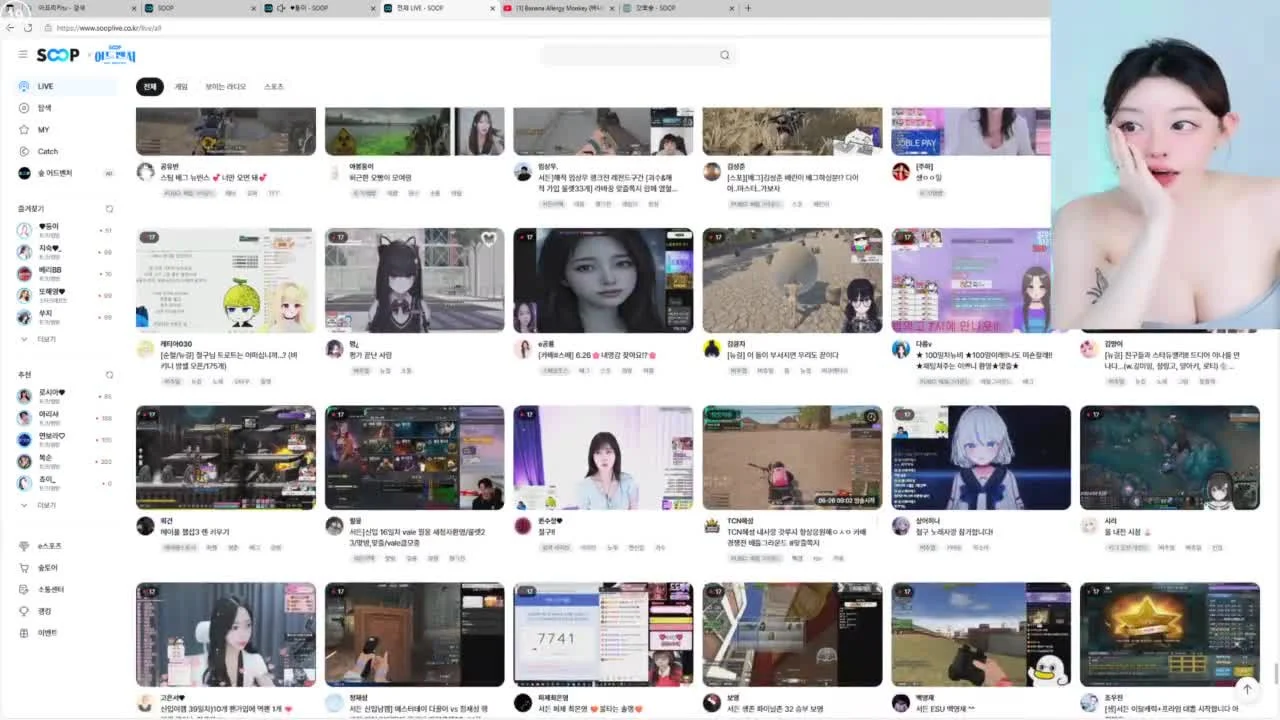Open TCN해설 battleground stream thumbnail

[793, 458]
